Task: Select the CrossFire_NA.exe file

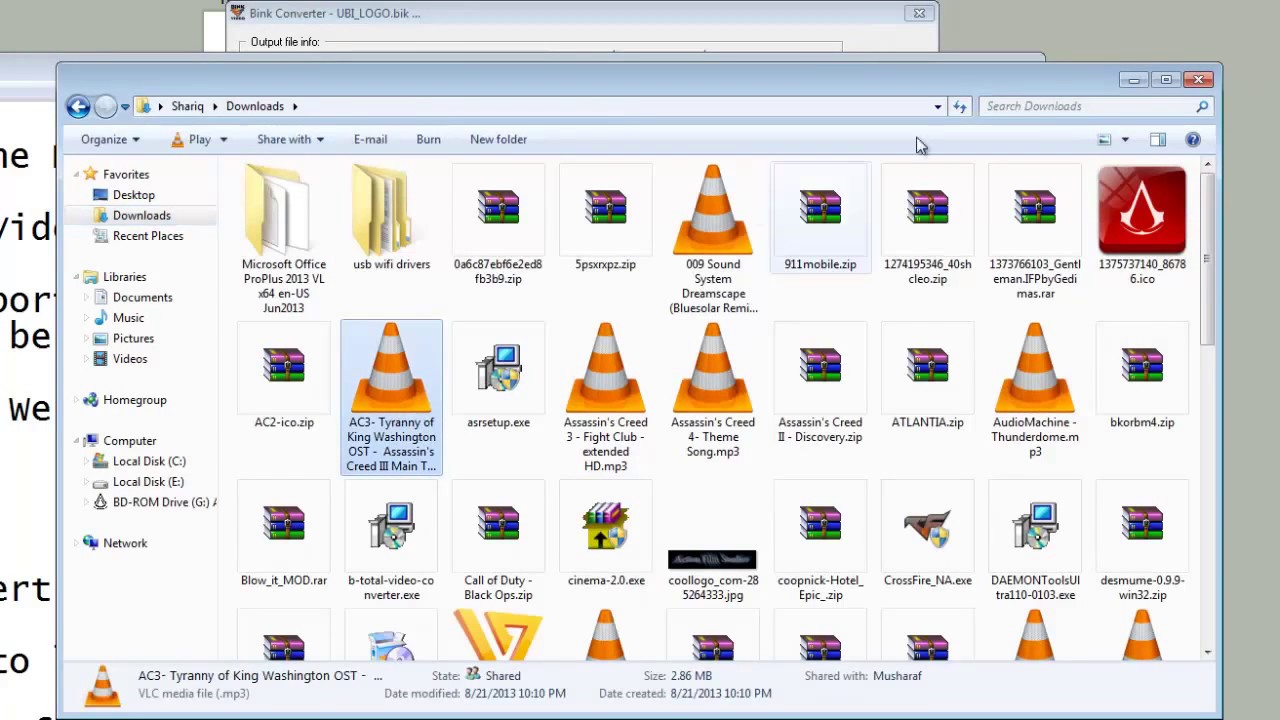Action: click(927, 534)
